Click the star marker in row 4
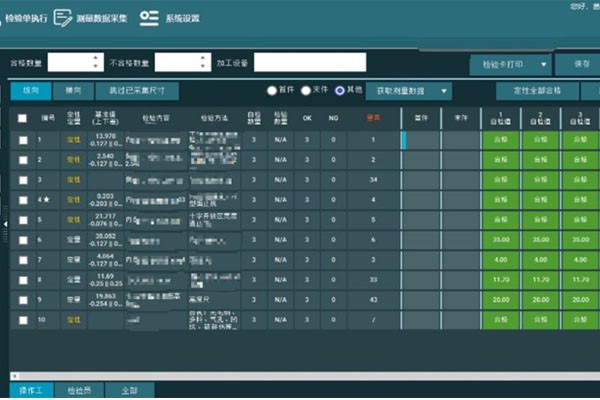This screenshot has width=600, height=400. 47,199
